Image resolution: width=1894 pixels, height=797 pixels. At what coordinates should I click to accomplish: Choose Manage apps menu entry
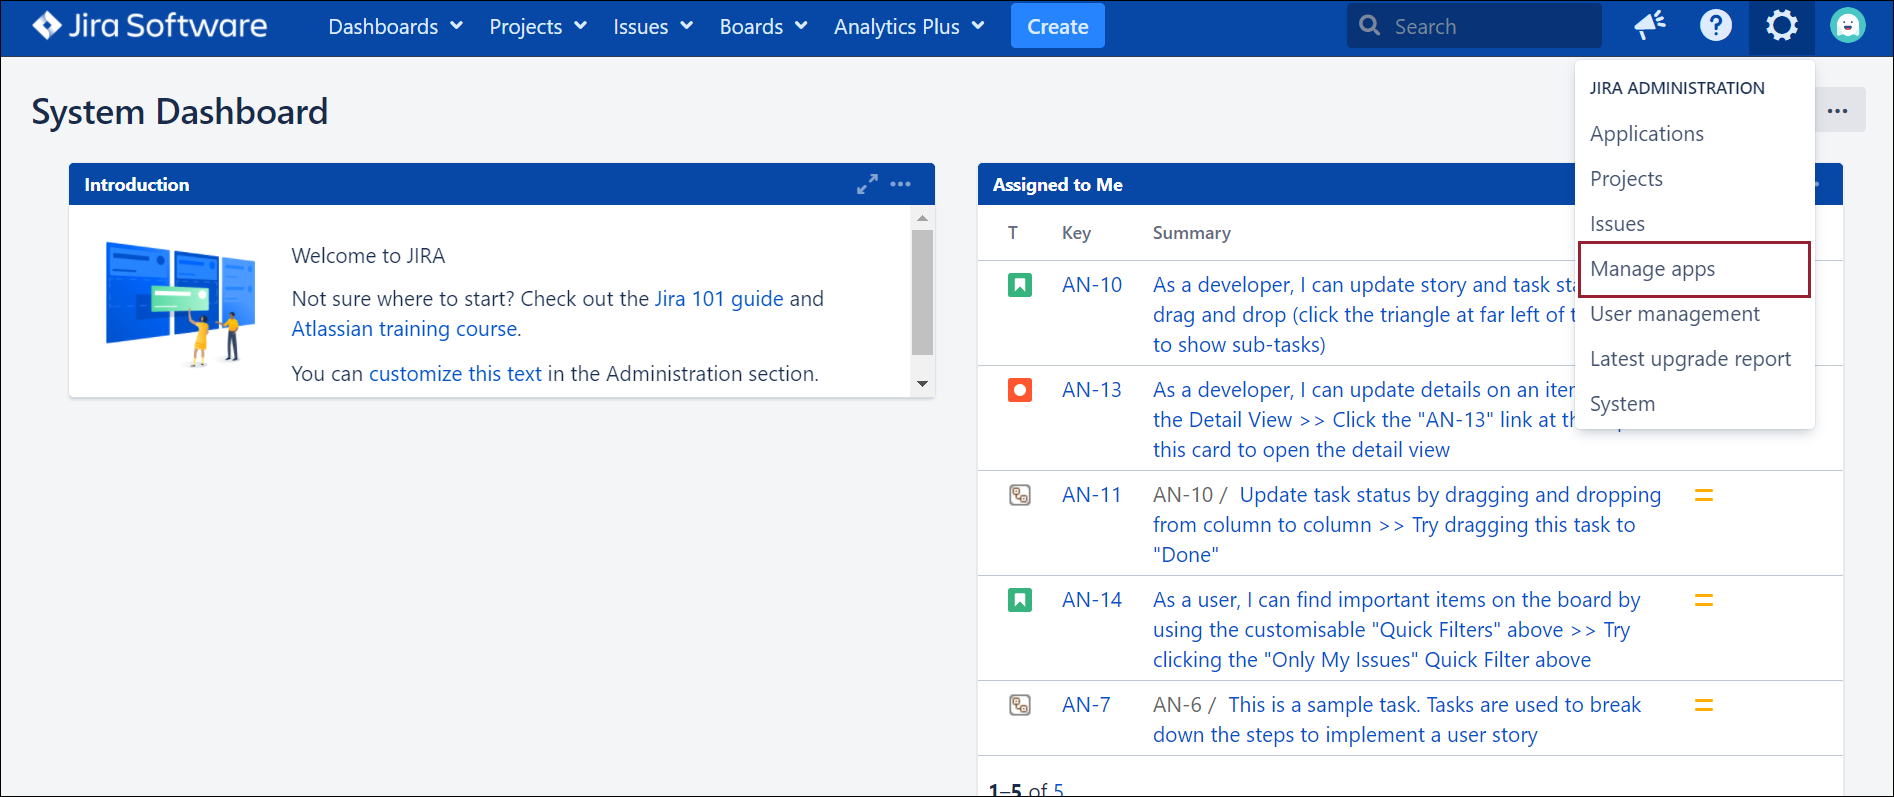1695,269
